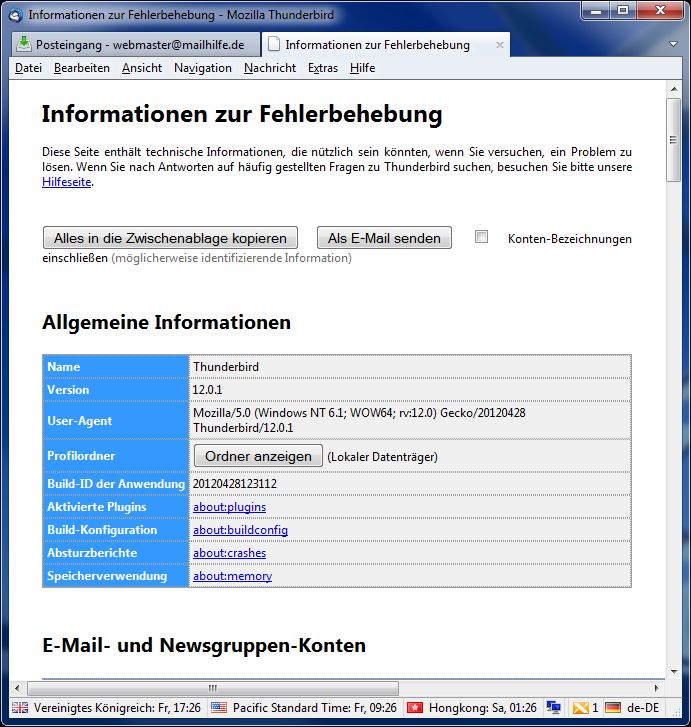This screenshot has width=691, height=727.
Task: Open the Bearbeiten menu
Action: coord(82,68)
